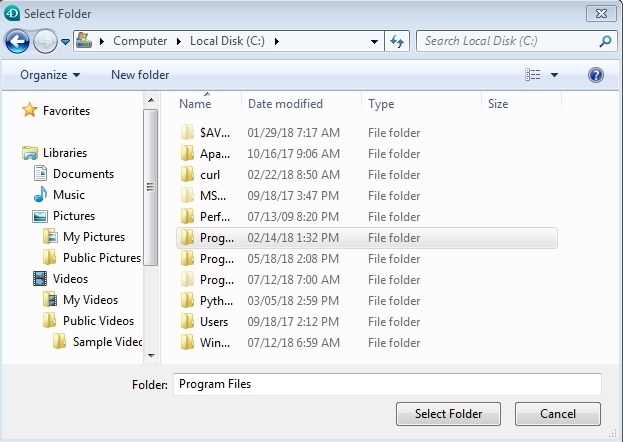Click the Change your view icon
This screenshot has height=442, width=623.
(x=533, y=75)
